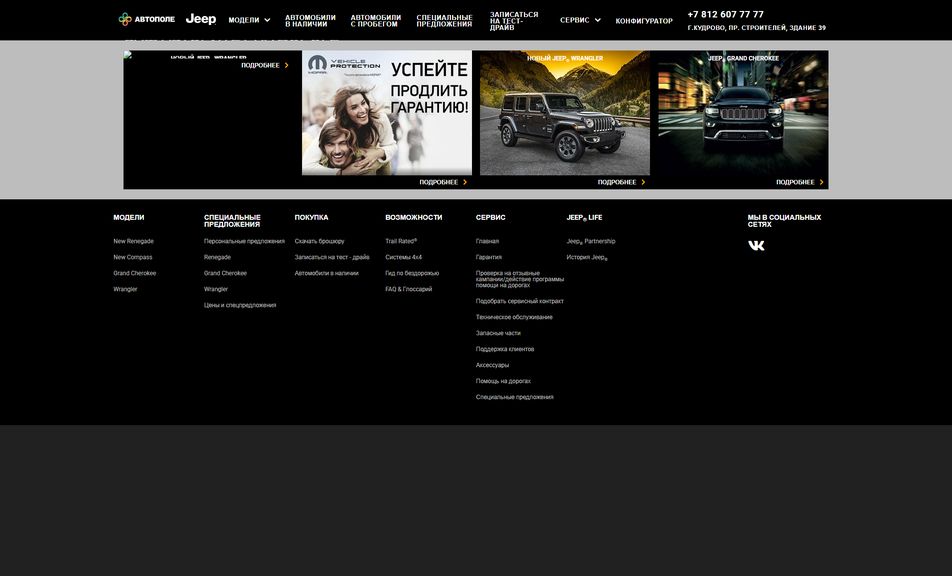Open the Поддержка клиентов footer link
952x576 pixels.
[505, 349]
